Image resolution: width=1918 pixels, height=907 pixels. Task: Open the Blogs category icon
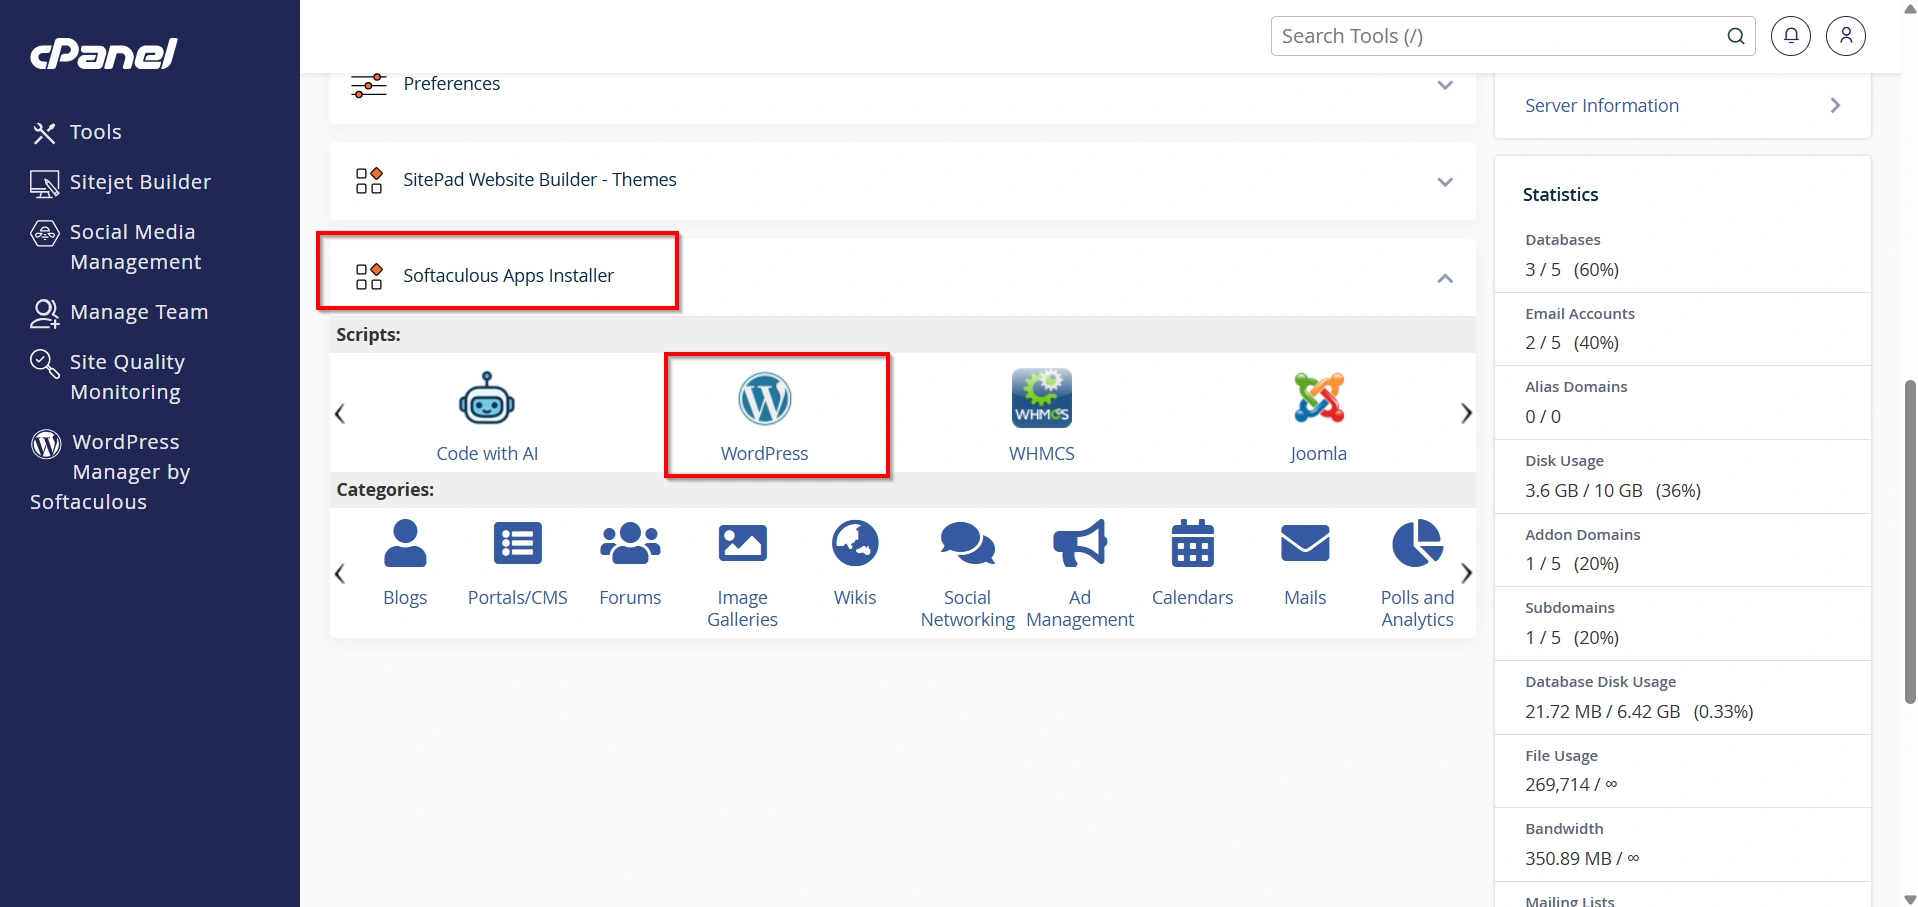pyautogui.click(x=405, y=543)
